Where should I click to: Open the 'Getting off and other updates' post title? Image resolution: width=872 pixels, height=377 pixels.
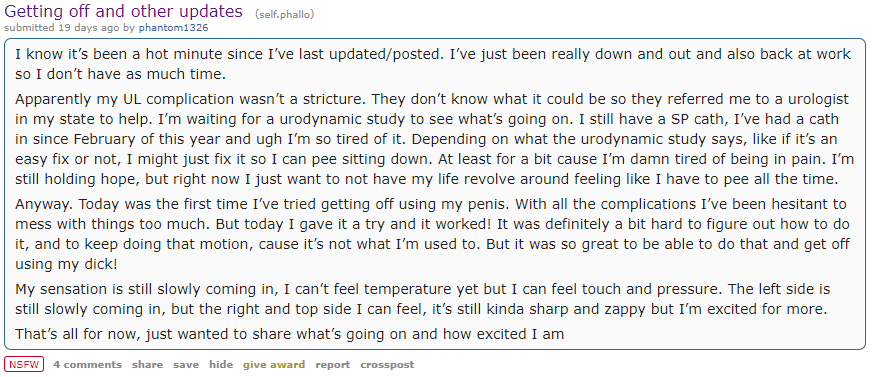[123, 11]
